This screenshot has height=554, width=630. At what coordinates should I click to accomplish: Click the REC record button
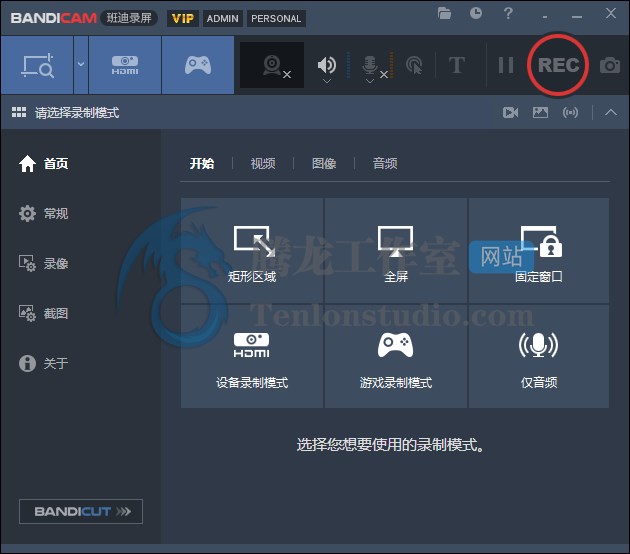click(558, 65)
